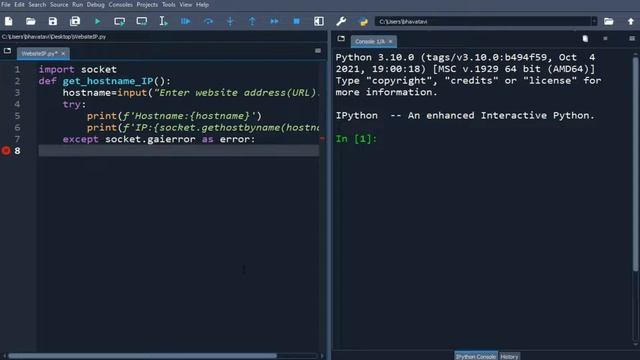Screen dimensions: 640x360
Task: Open the Consoles menu
Action: point(120,4)
